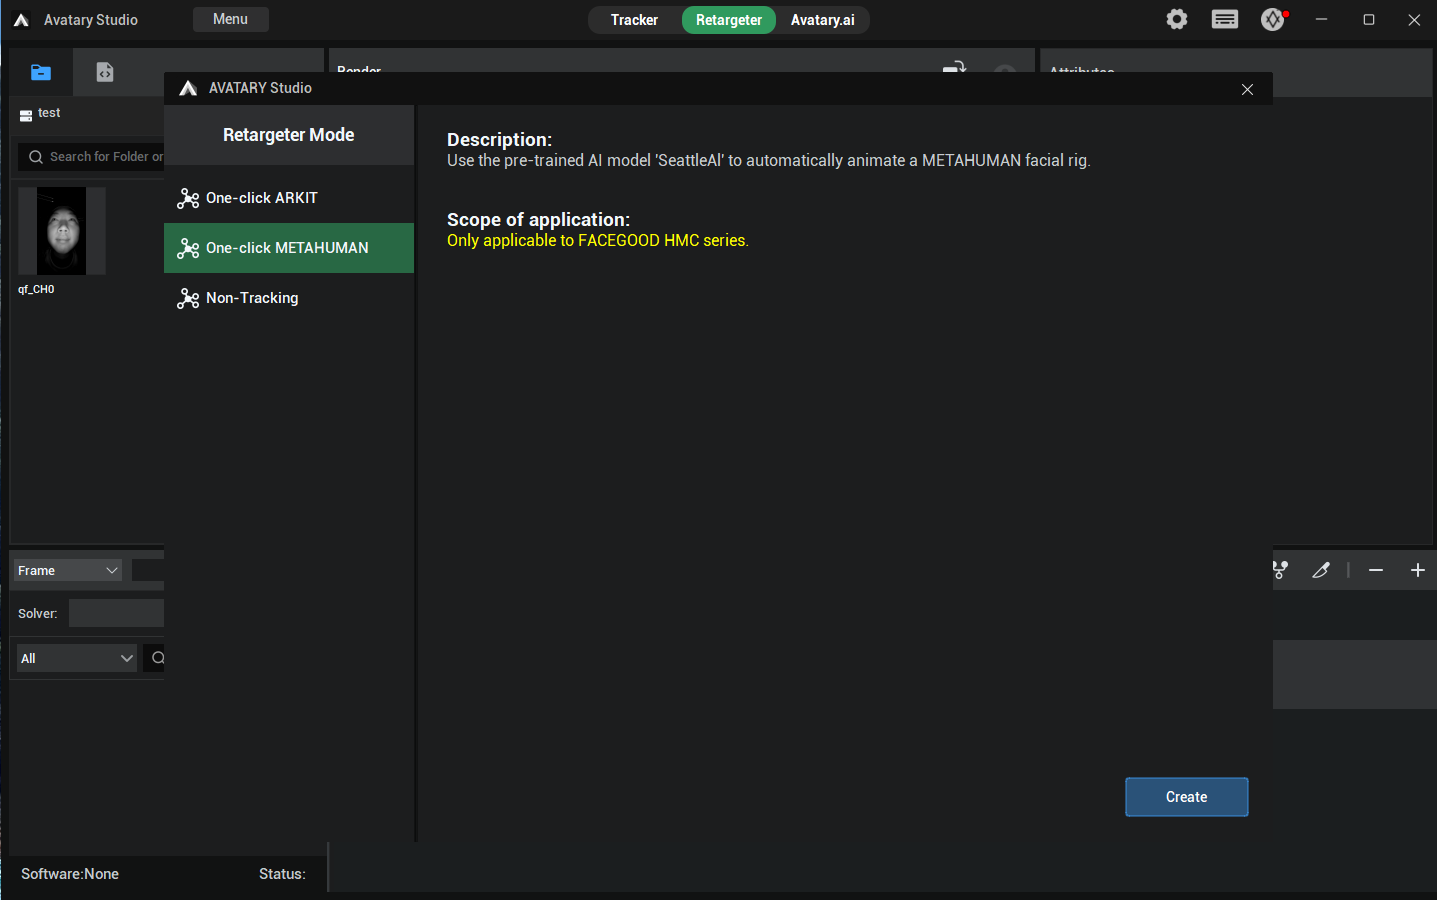Close the AVATARY Studio dialog
This screenshot has width=1437, height=900.
[1247, 89]
